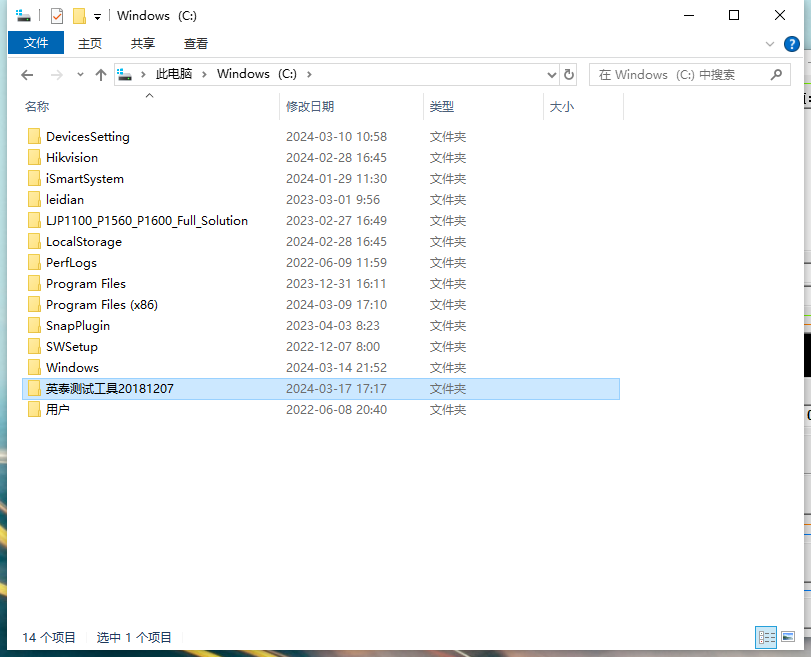Click the magnifier search icon

(x=776, y=75)
